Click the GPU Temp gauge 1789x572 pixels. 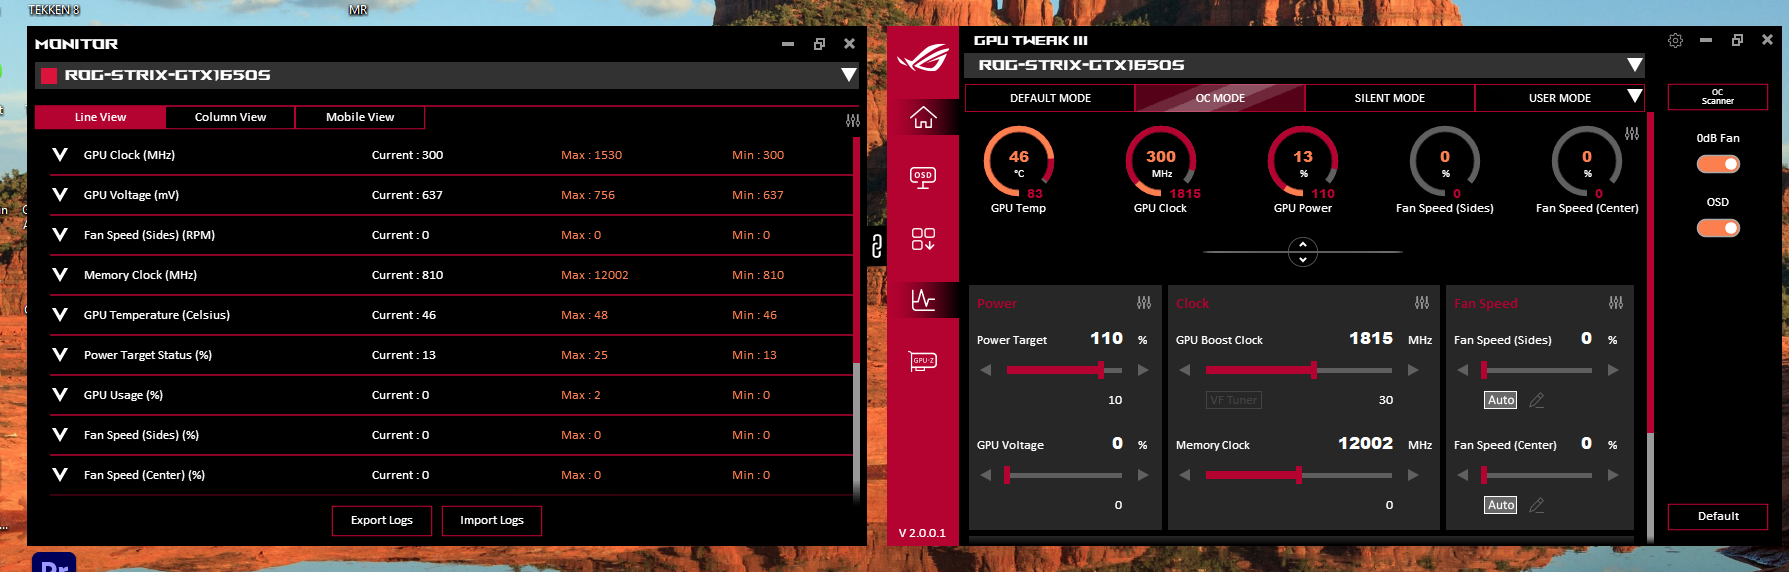1019,161
